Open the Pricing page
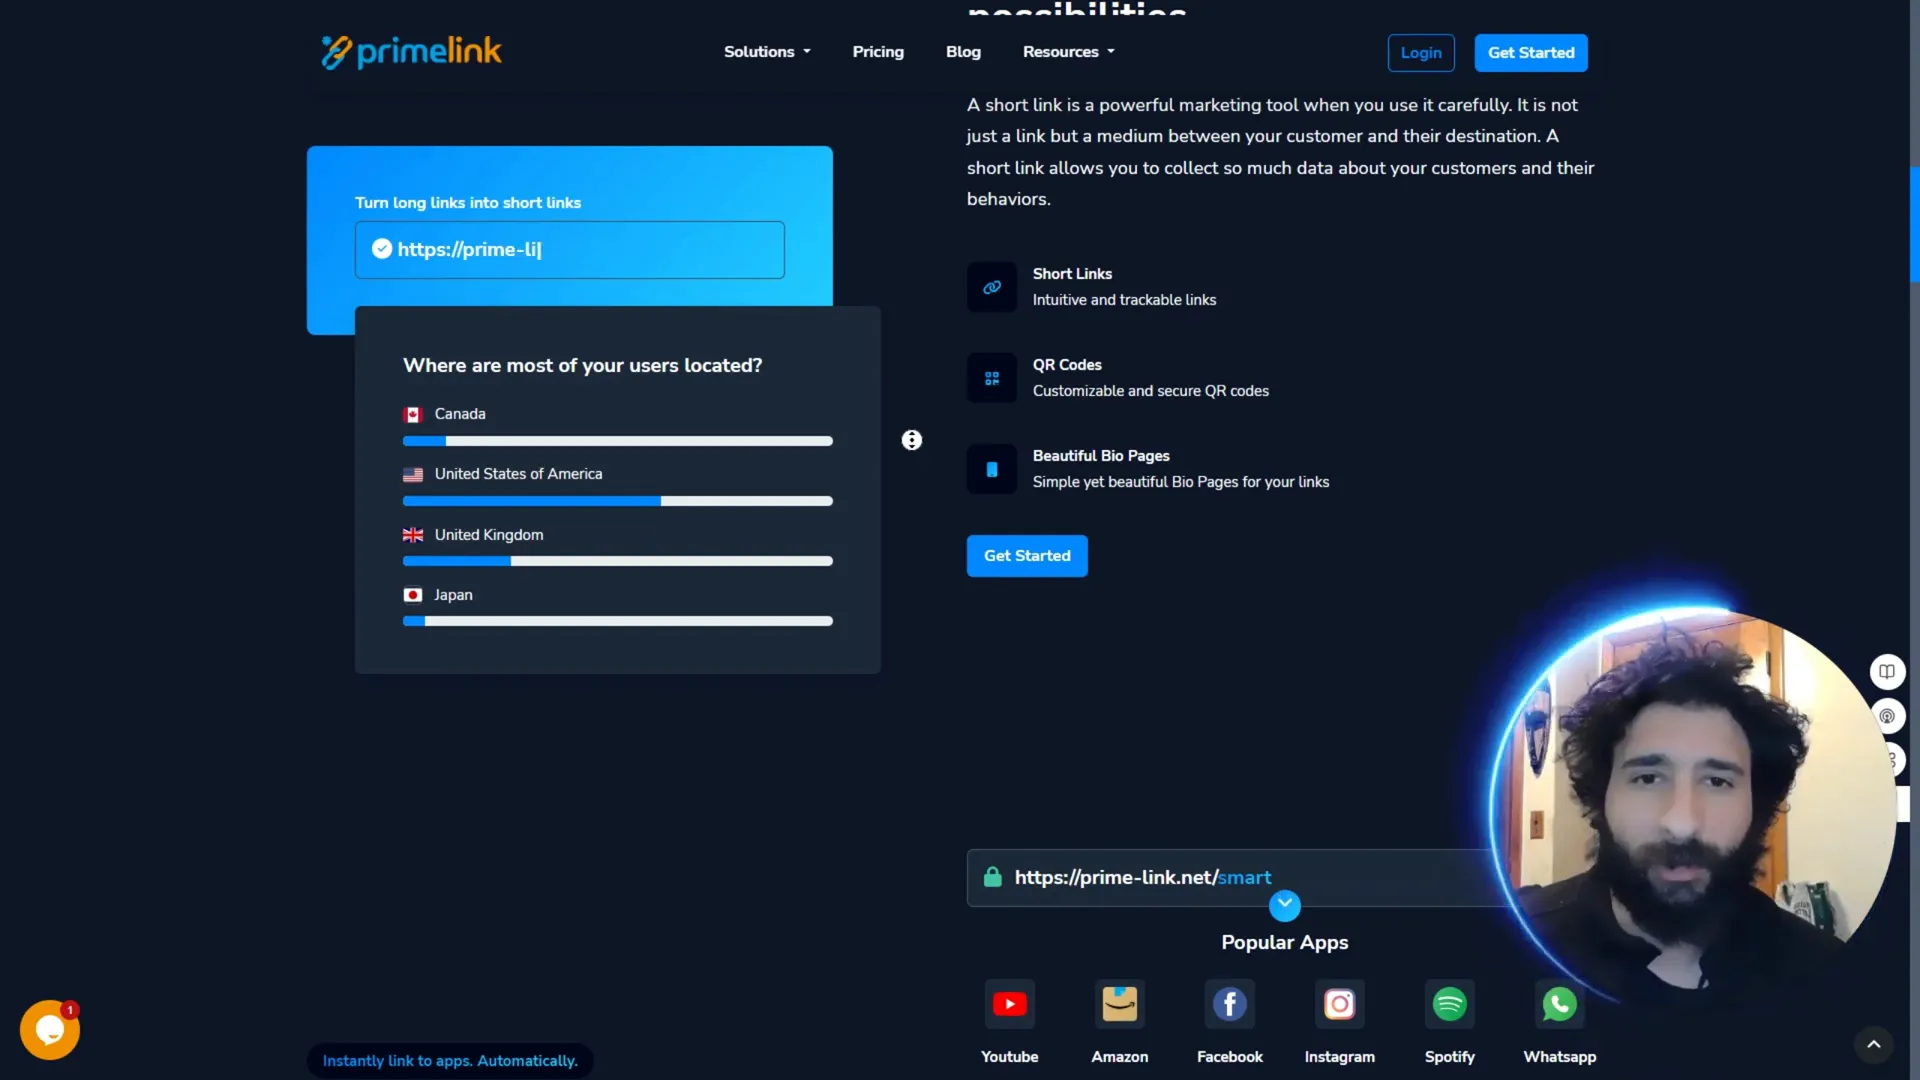Image resolution: width=1920 pixels, height=1080 pixels. 877,52
